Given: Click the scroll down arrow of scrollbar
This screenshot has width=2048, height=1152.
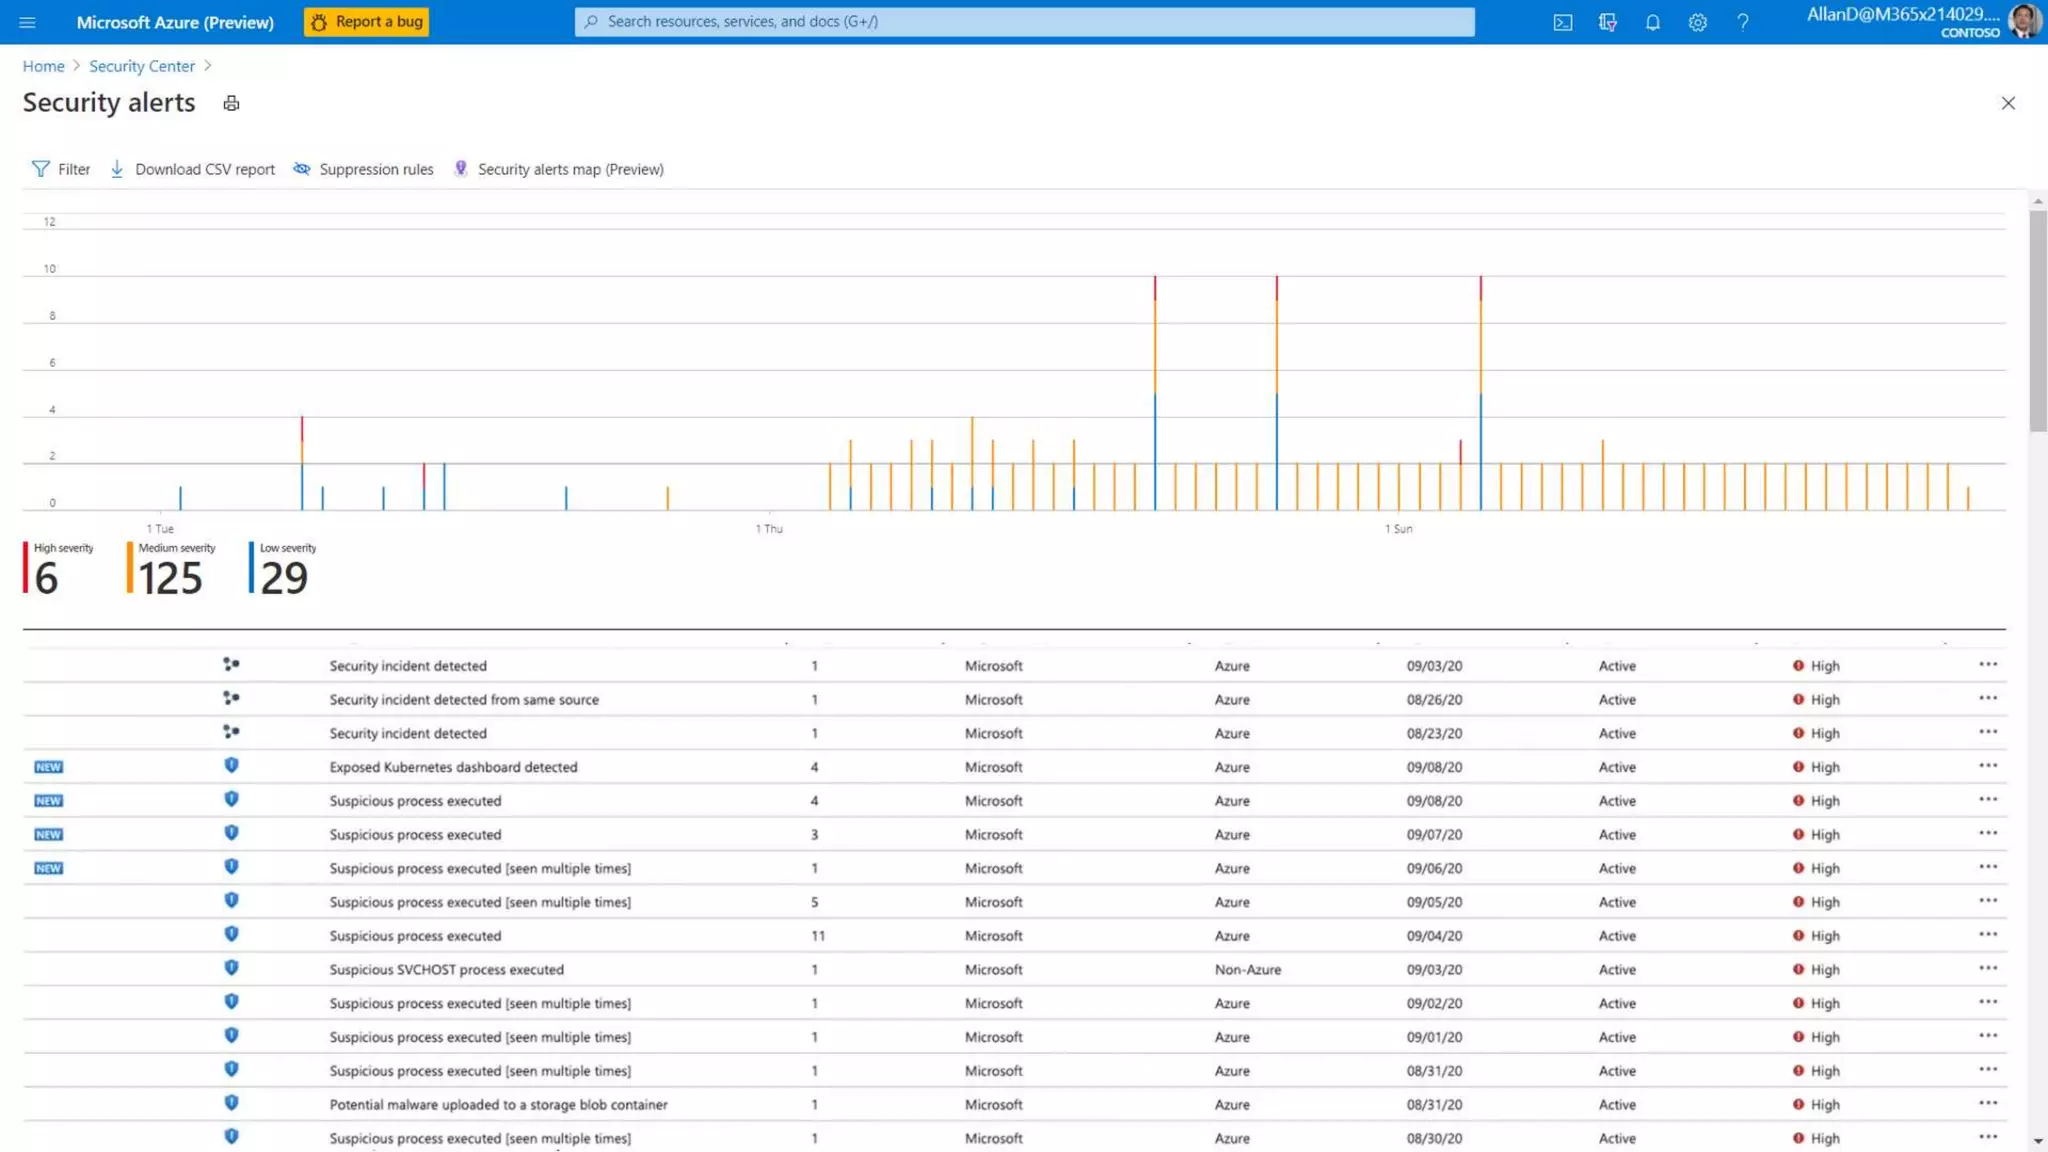Looking at the screenshot, I should point(2037,1141).
